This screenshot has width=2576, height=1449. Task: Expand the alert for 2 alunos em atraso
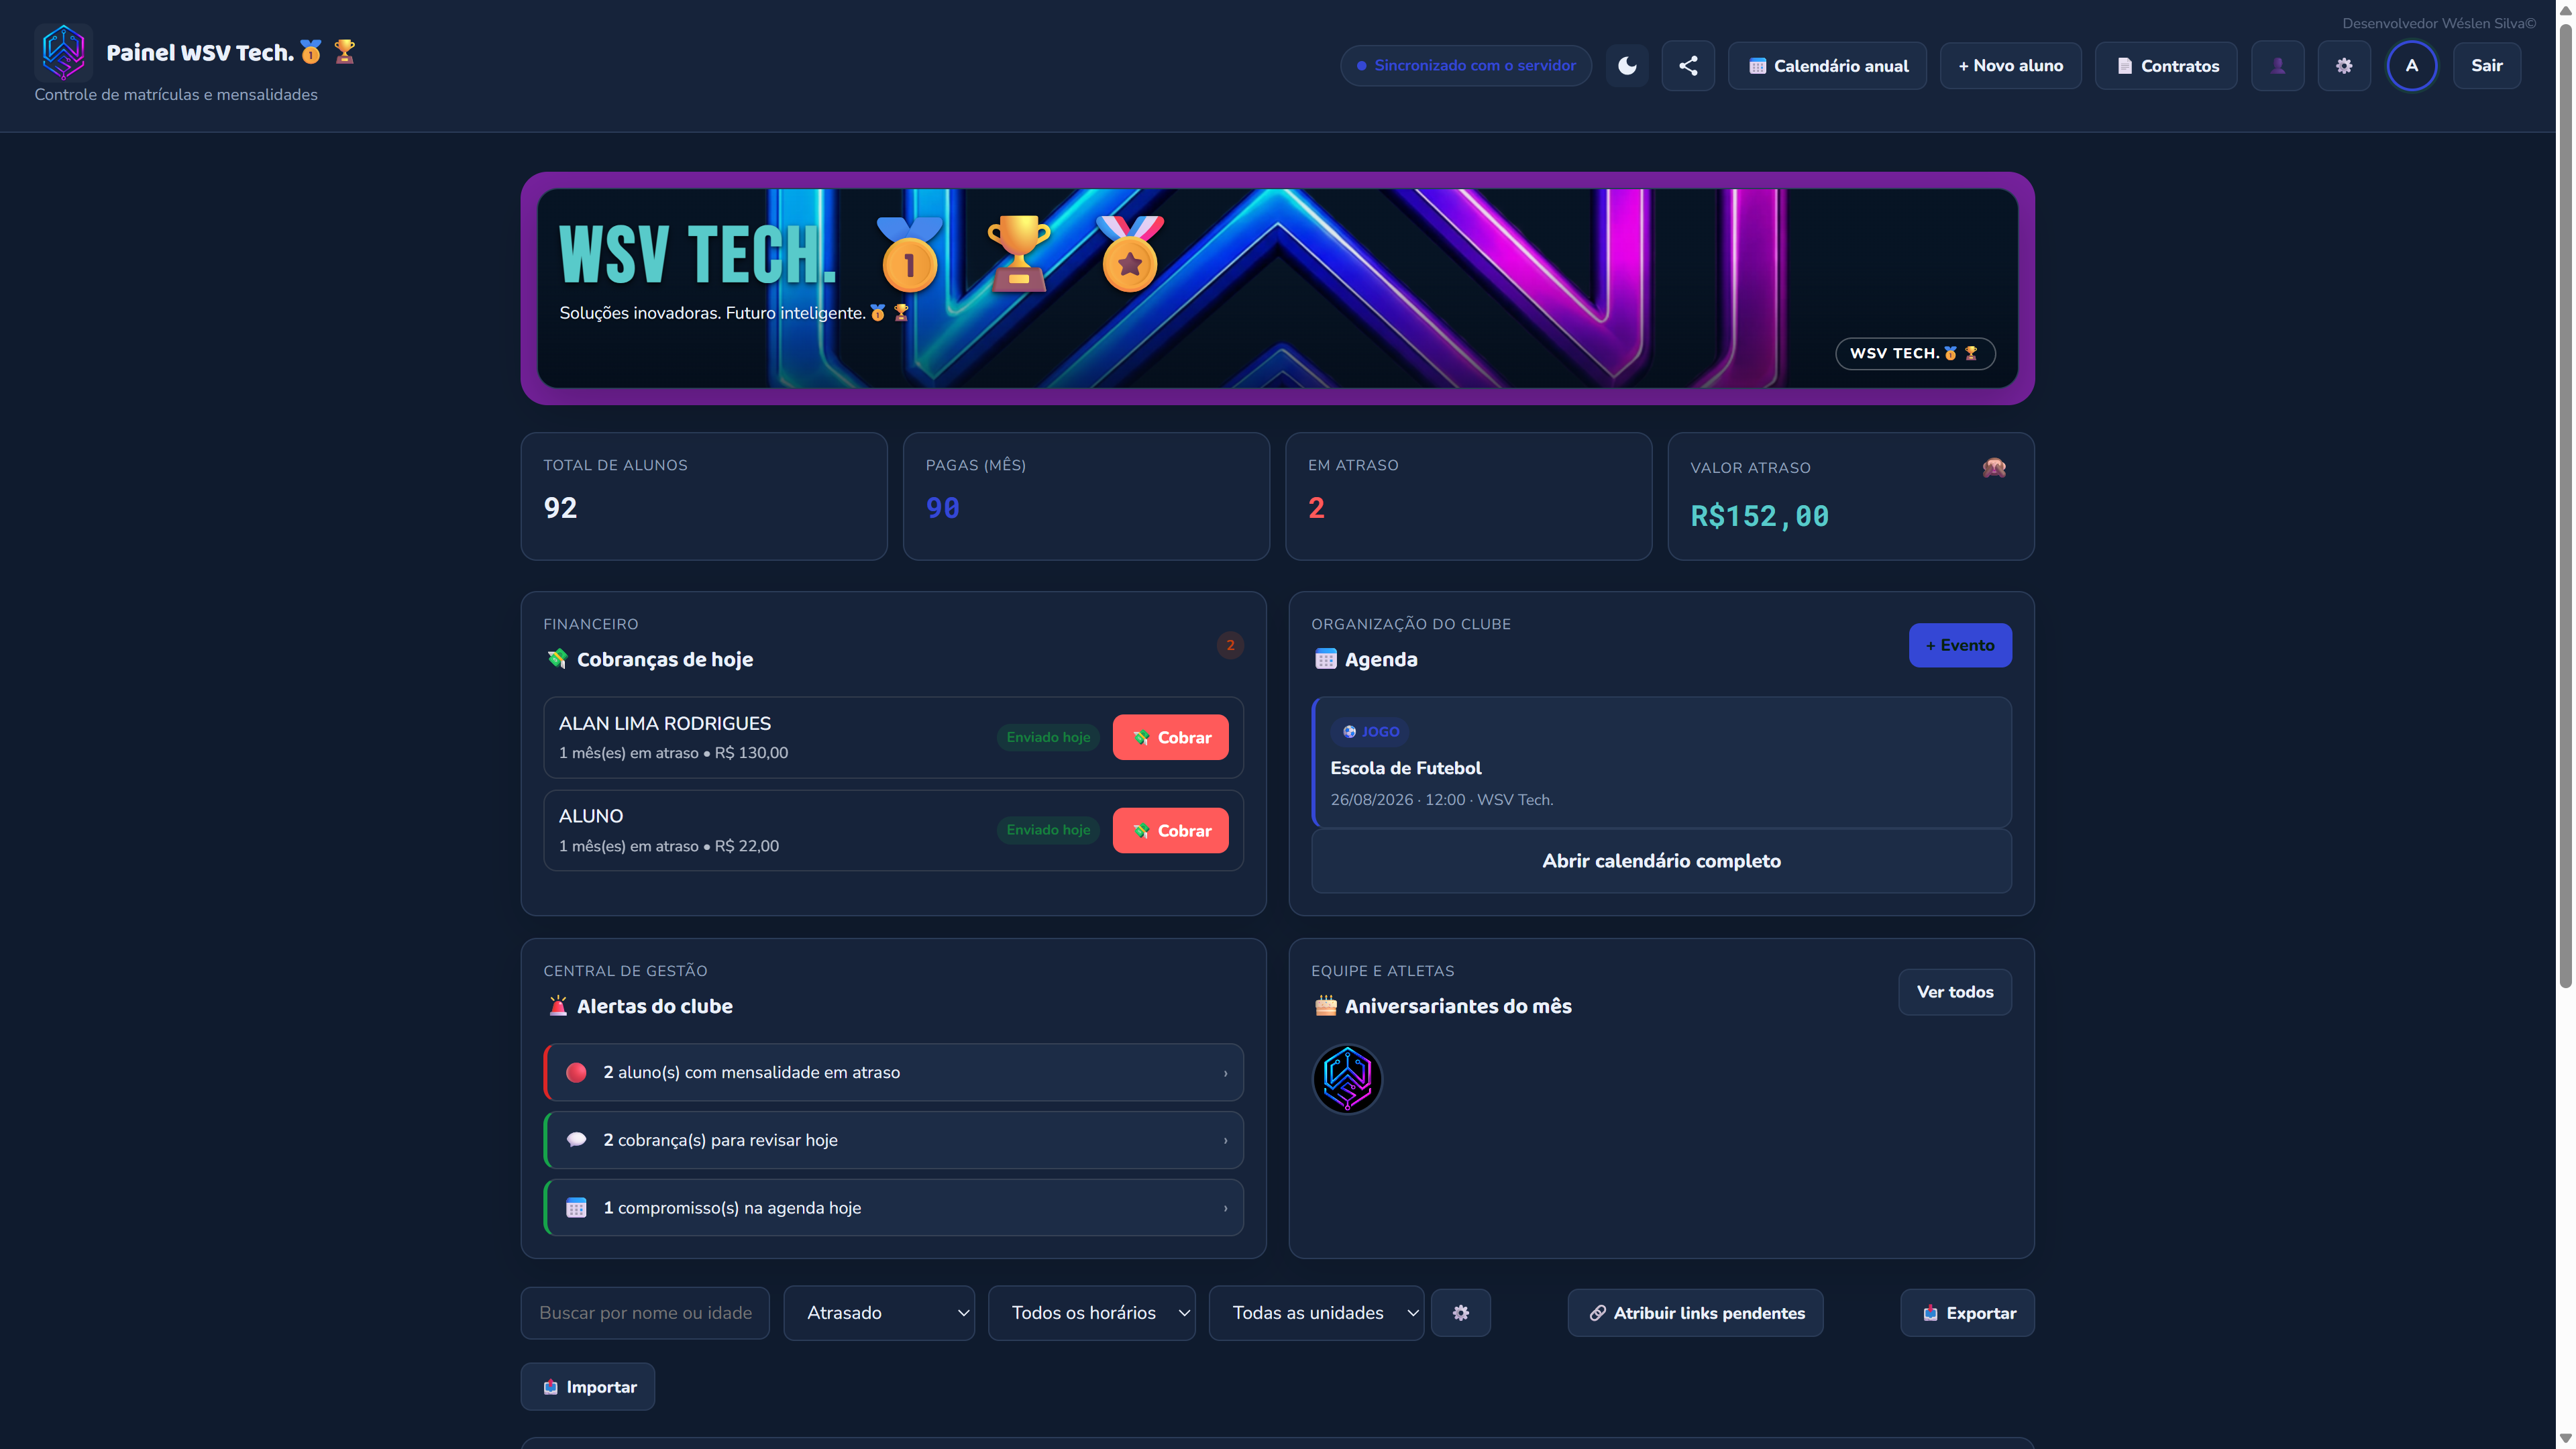893,1073
